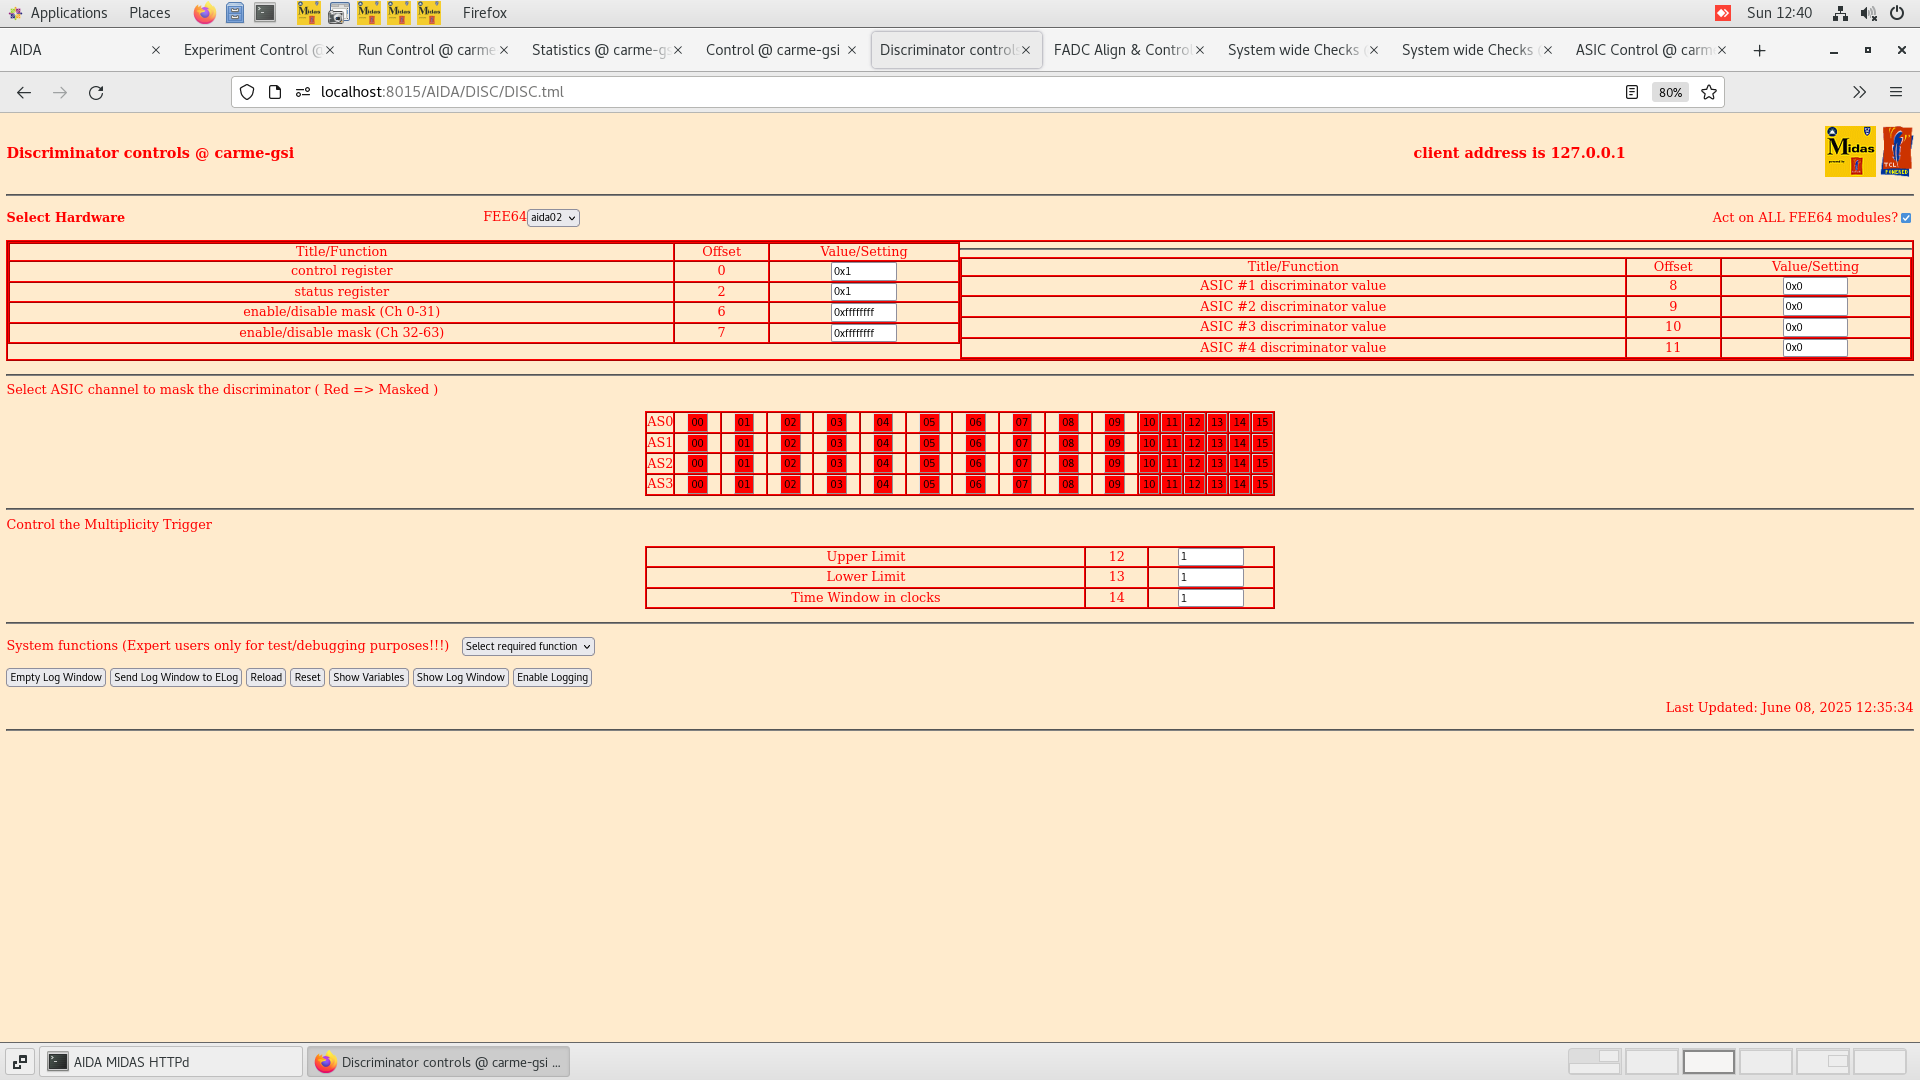Screen dimensions: 1920x1080
Task: Click the TCL logo icon beside Midas logo
Action: click(x=1897, y=150)
